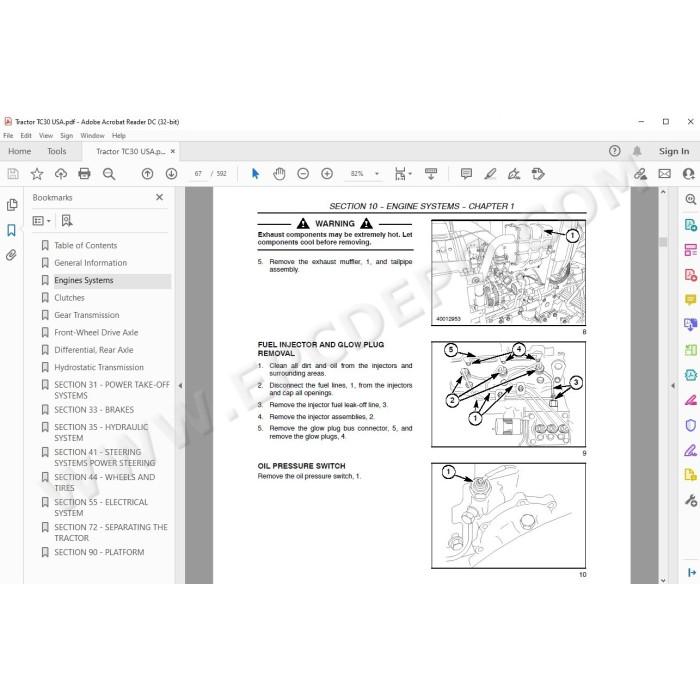
Task: Go to SECTION 33 - BRAKES bookmark
Action: coord(94,409)
